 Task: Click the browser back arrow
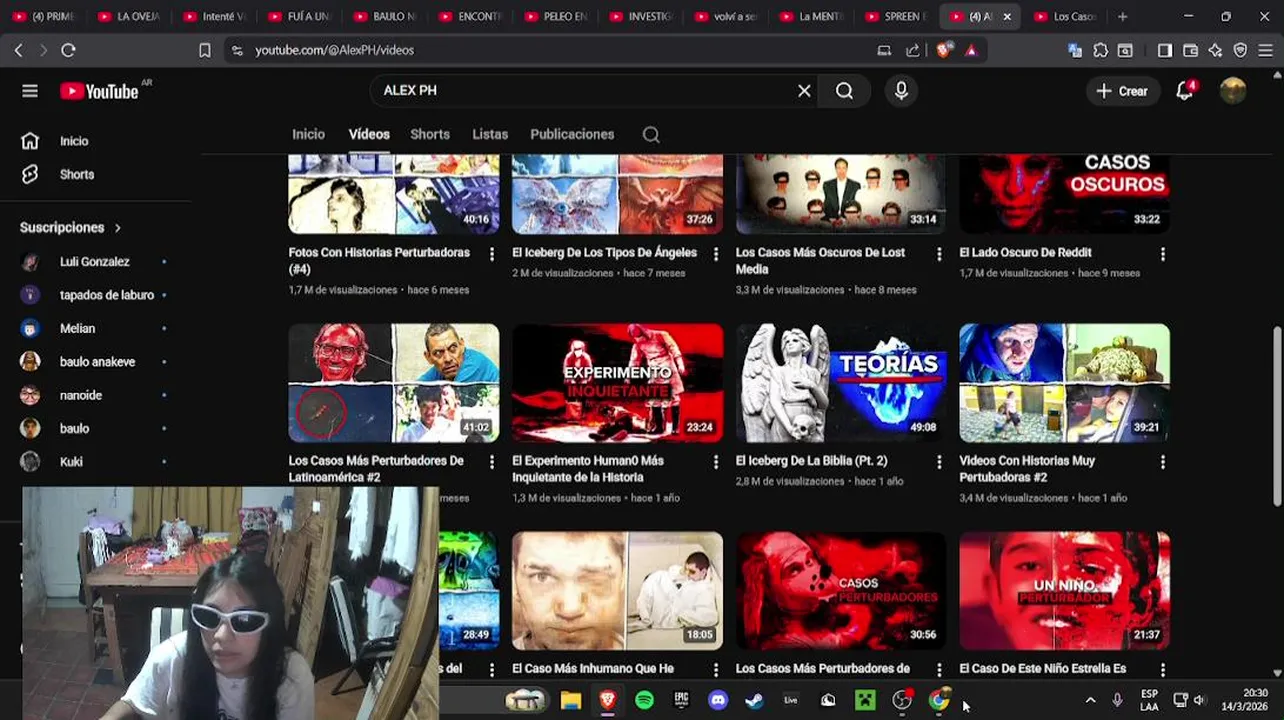(18, 50)
